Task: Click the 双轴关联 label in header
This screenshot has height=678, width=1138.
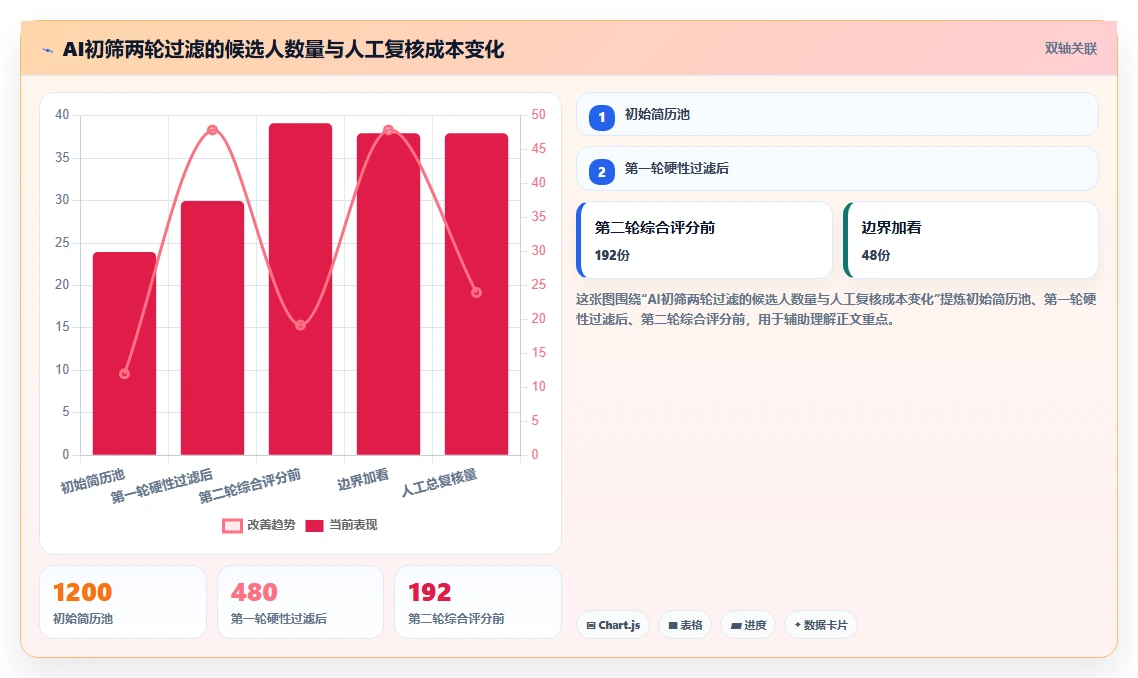Action: (1071, 49)
